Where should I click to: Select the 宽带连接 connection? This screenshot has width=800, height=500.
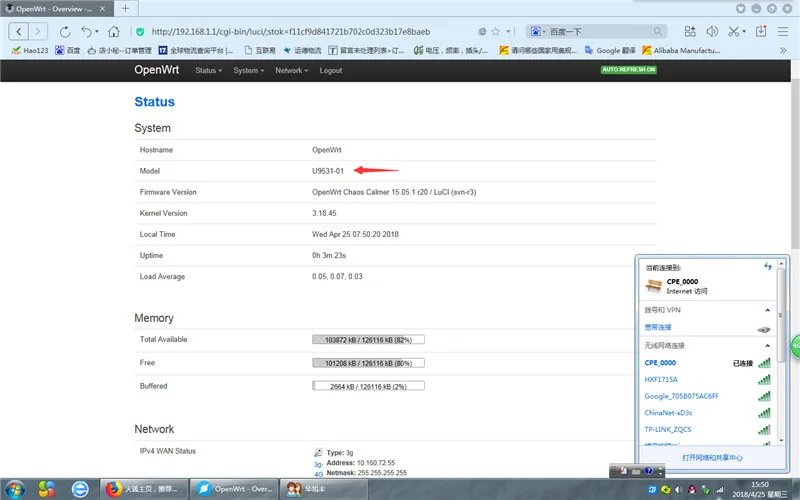point(658,327)
